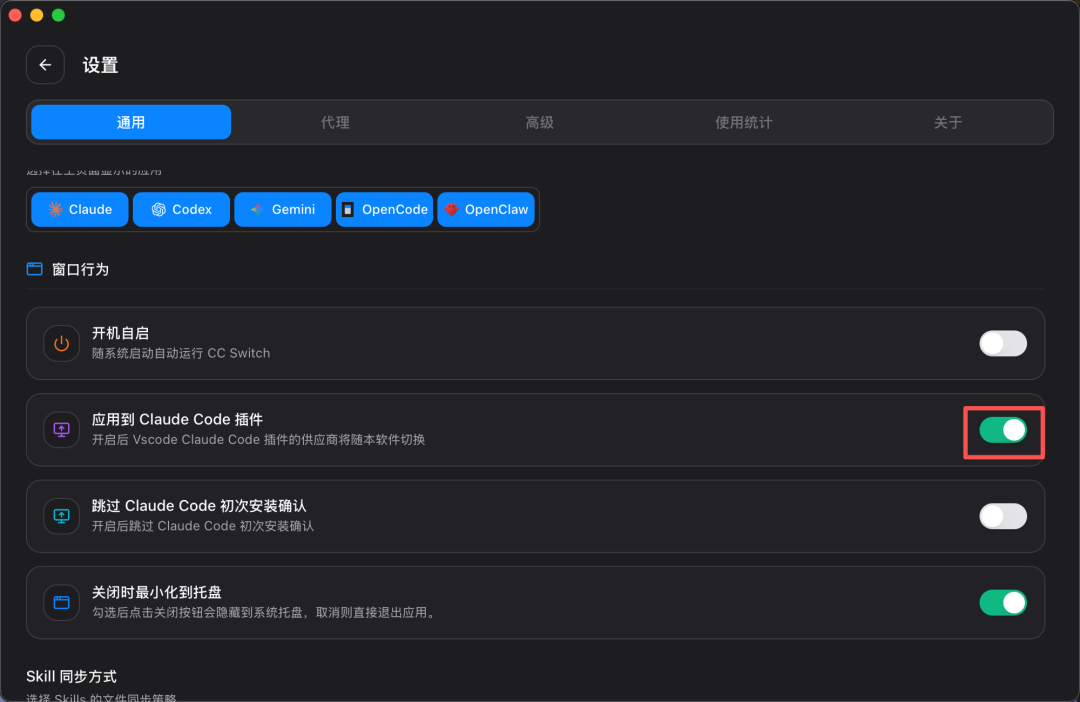Click the Codex swirl logo icon
This screenshot has height=702, width=1080.
158,209
